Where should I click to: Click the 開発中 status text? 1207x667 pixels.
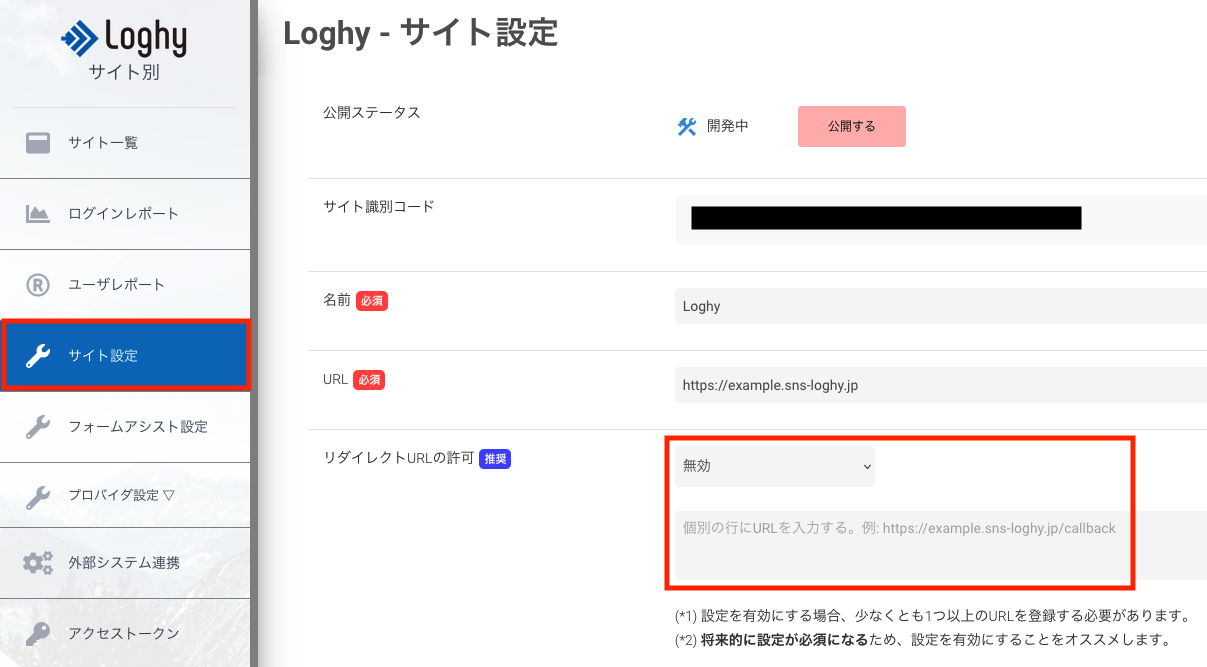727,126
